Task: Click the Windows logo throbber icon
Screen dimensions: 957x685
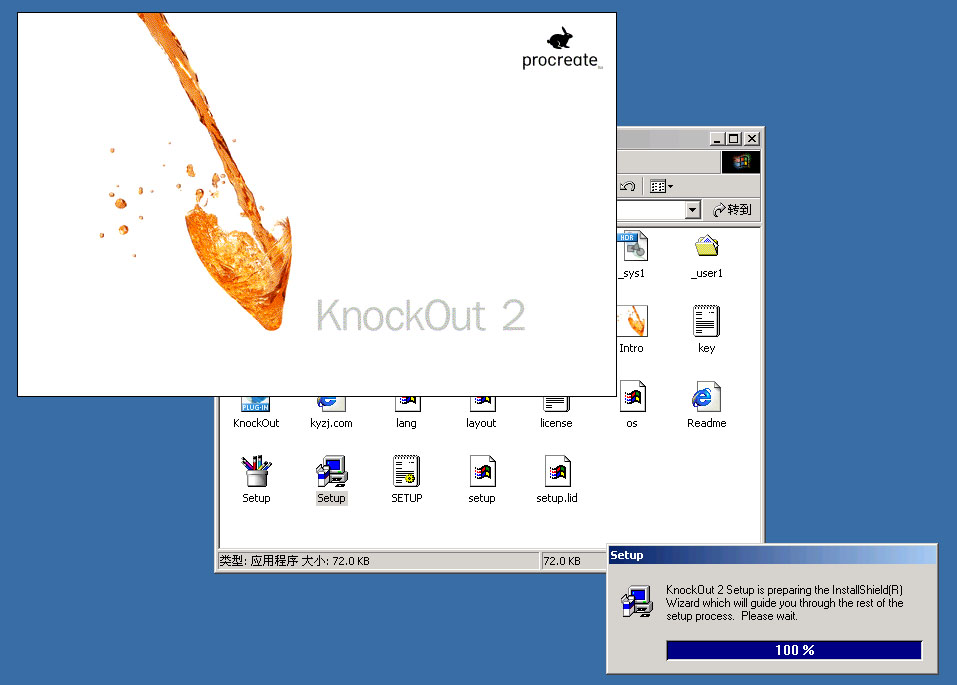Action: tap(741, 162)
